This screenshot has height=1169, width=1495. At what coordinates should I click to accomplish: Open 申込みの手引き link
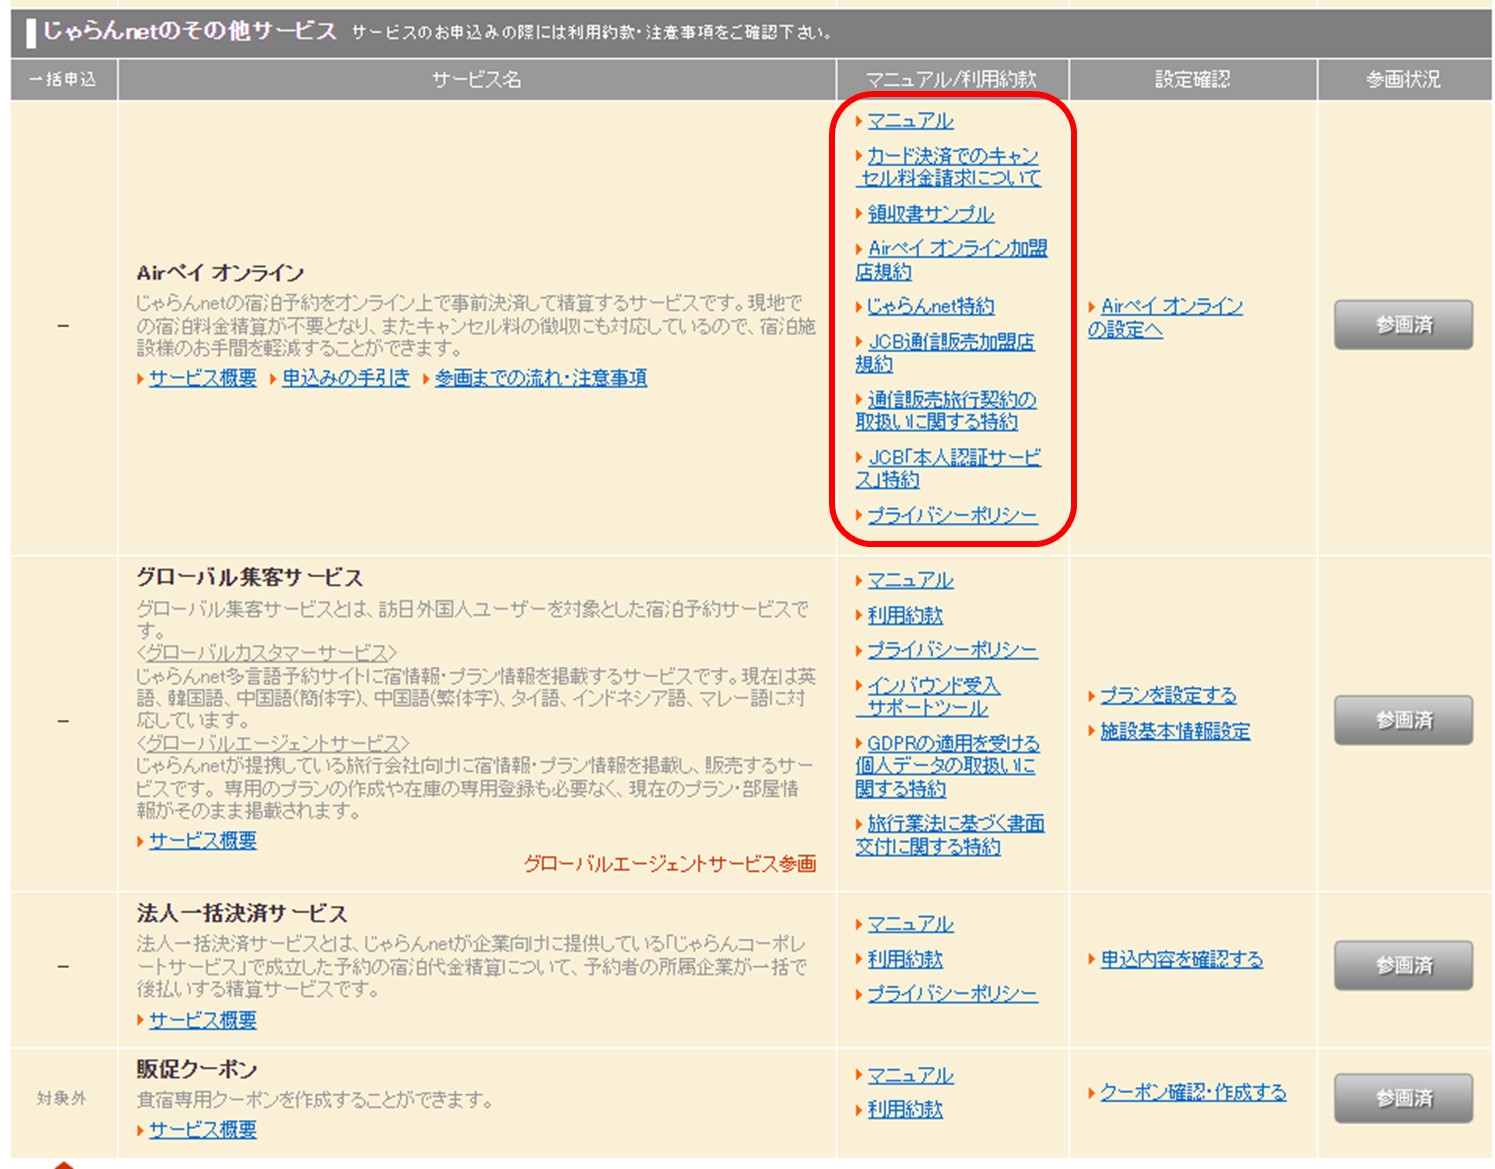346,378
